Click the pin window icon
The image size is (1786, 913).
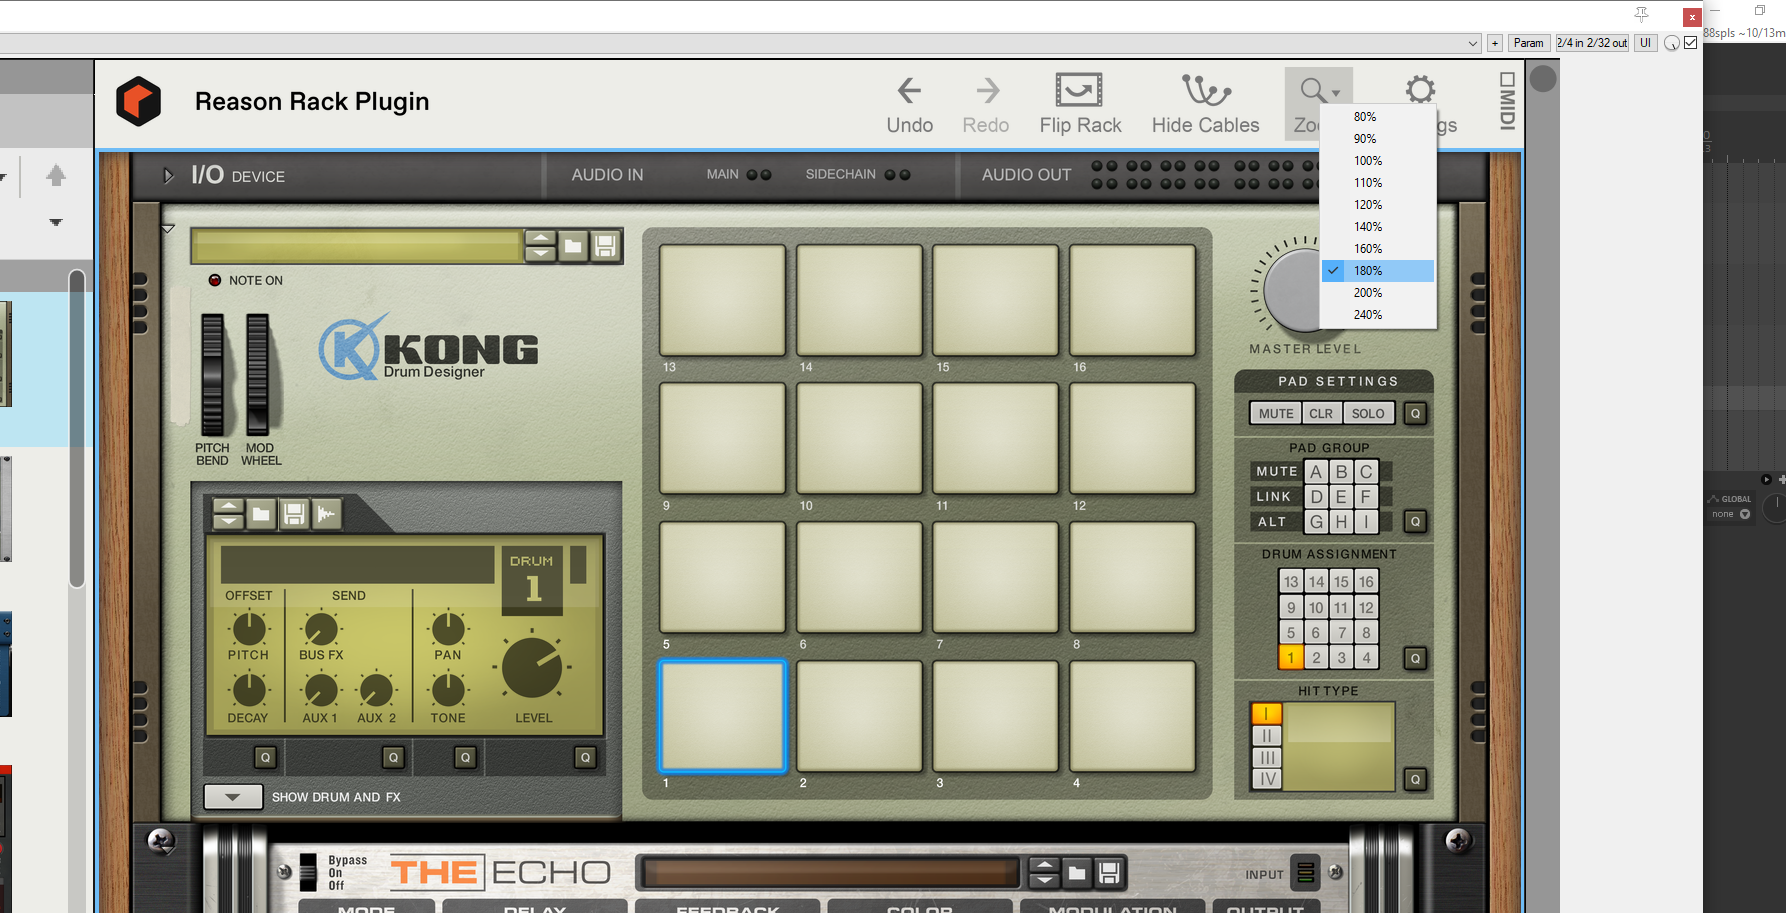(x=1641, y=14)
